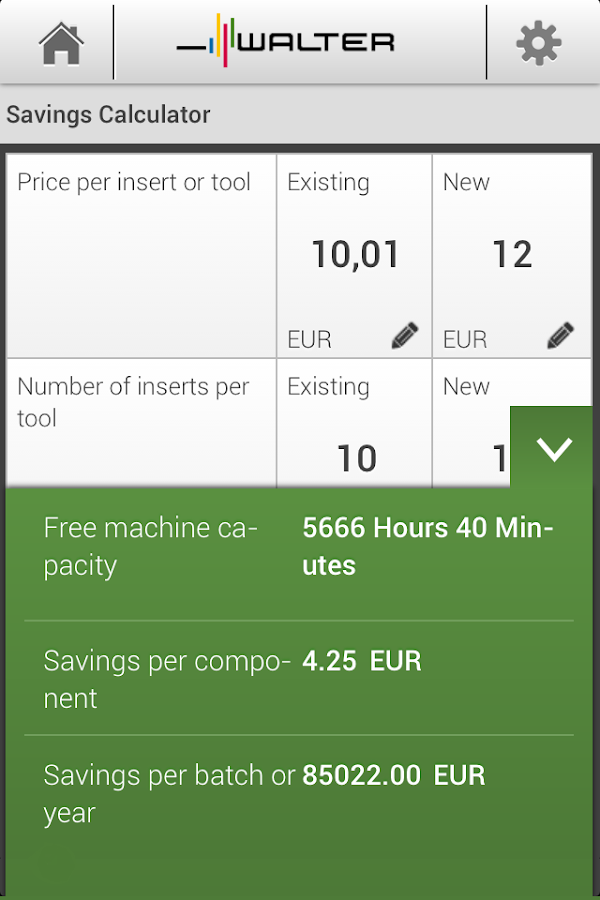Select the 'Price per insert or tool' row label
Image resolution: width=600 pixels, height=900 pixels.
click(x=134, y=183)
